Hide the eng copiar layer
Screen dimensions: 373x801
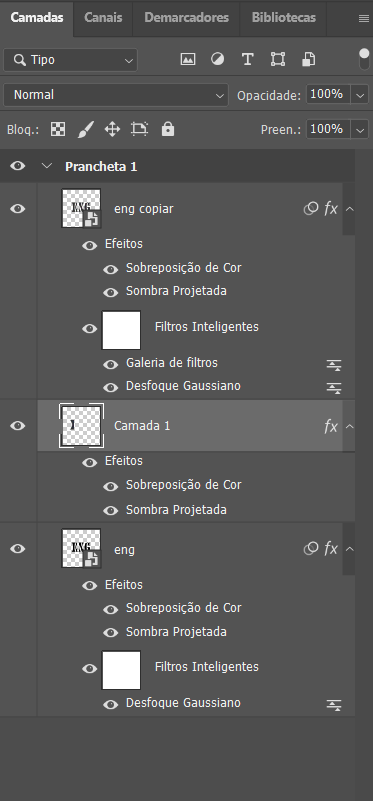[18, 209]
